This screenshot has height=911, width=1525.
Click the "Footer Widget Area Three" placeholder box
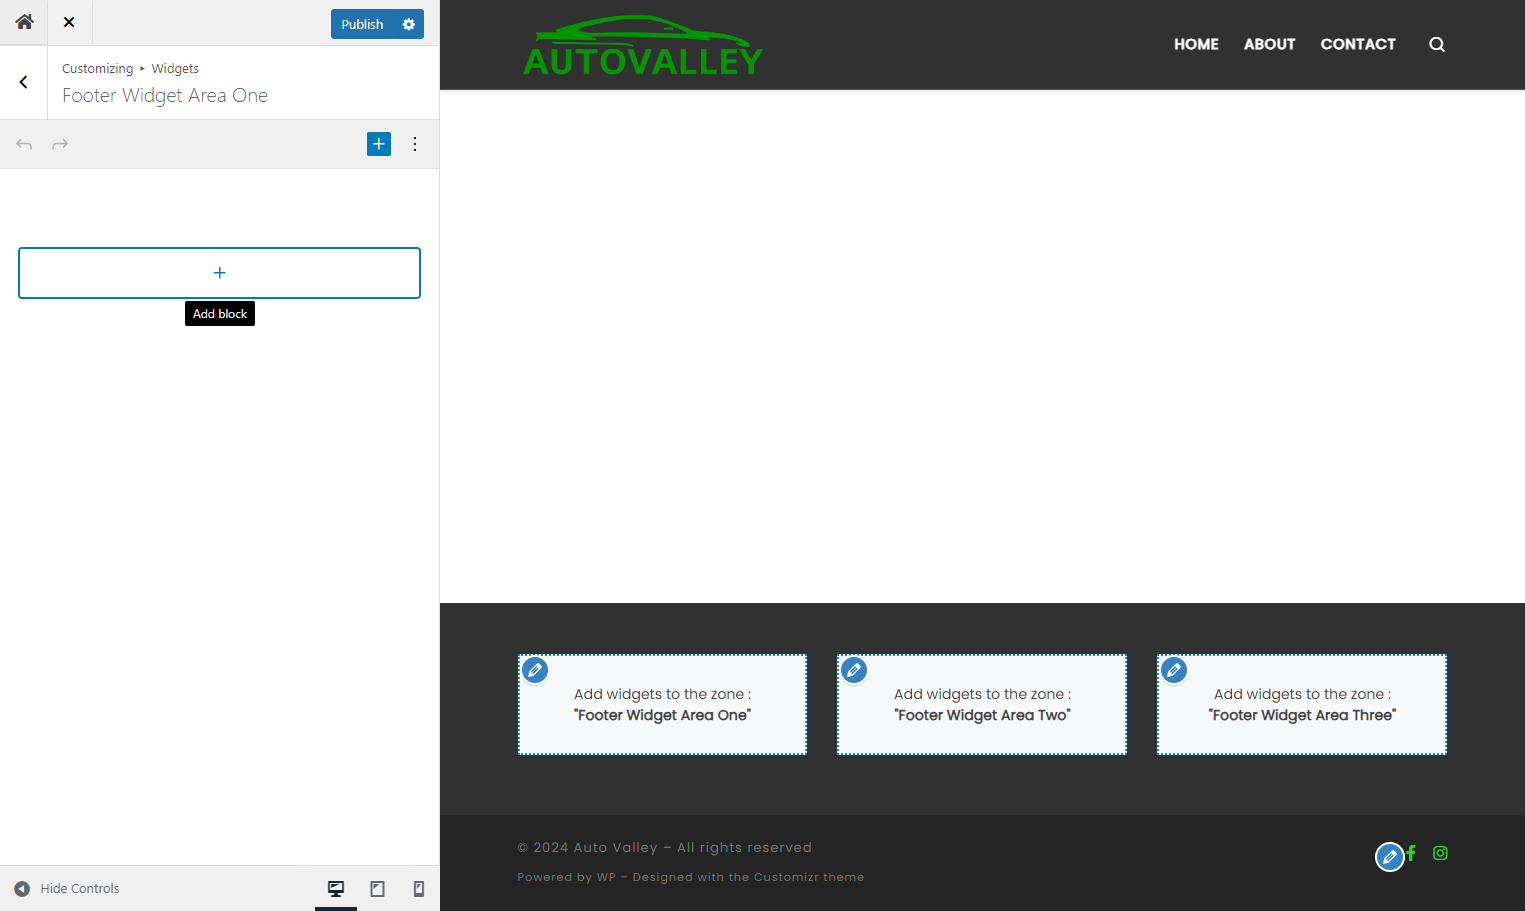[1302, 705]
